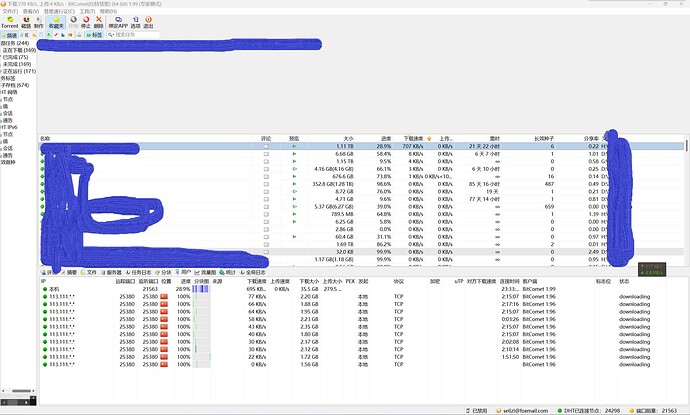The width and height of the screenshot is (690, 415).
Task: Click the 磁链 magnet link toolbar icon
Action: [26, 22]
